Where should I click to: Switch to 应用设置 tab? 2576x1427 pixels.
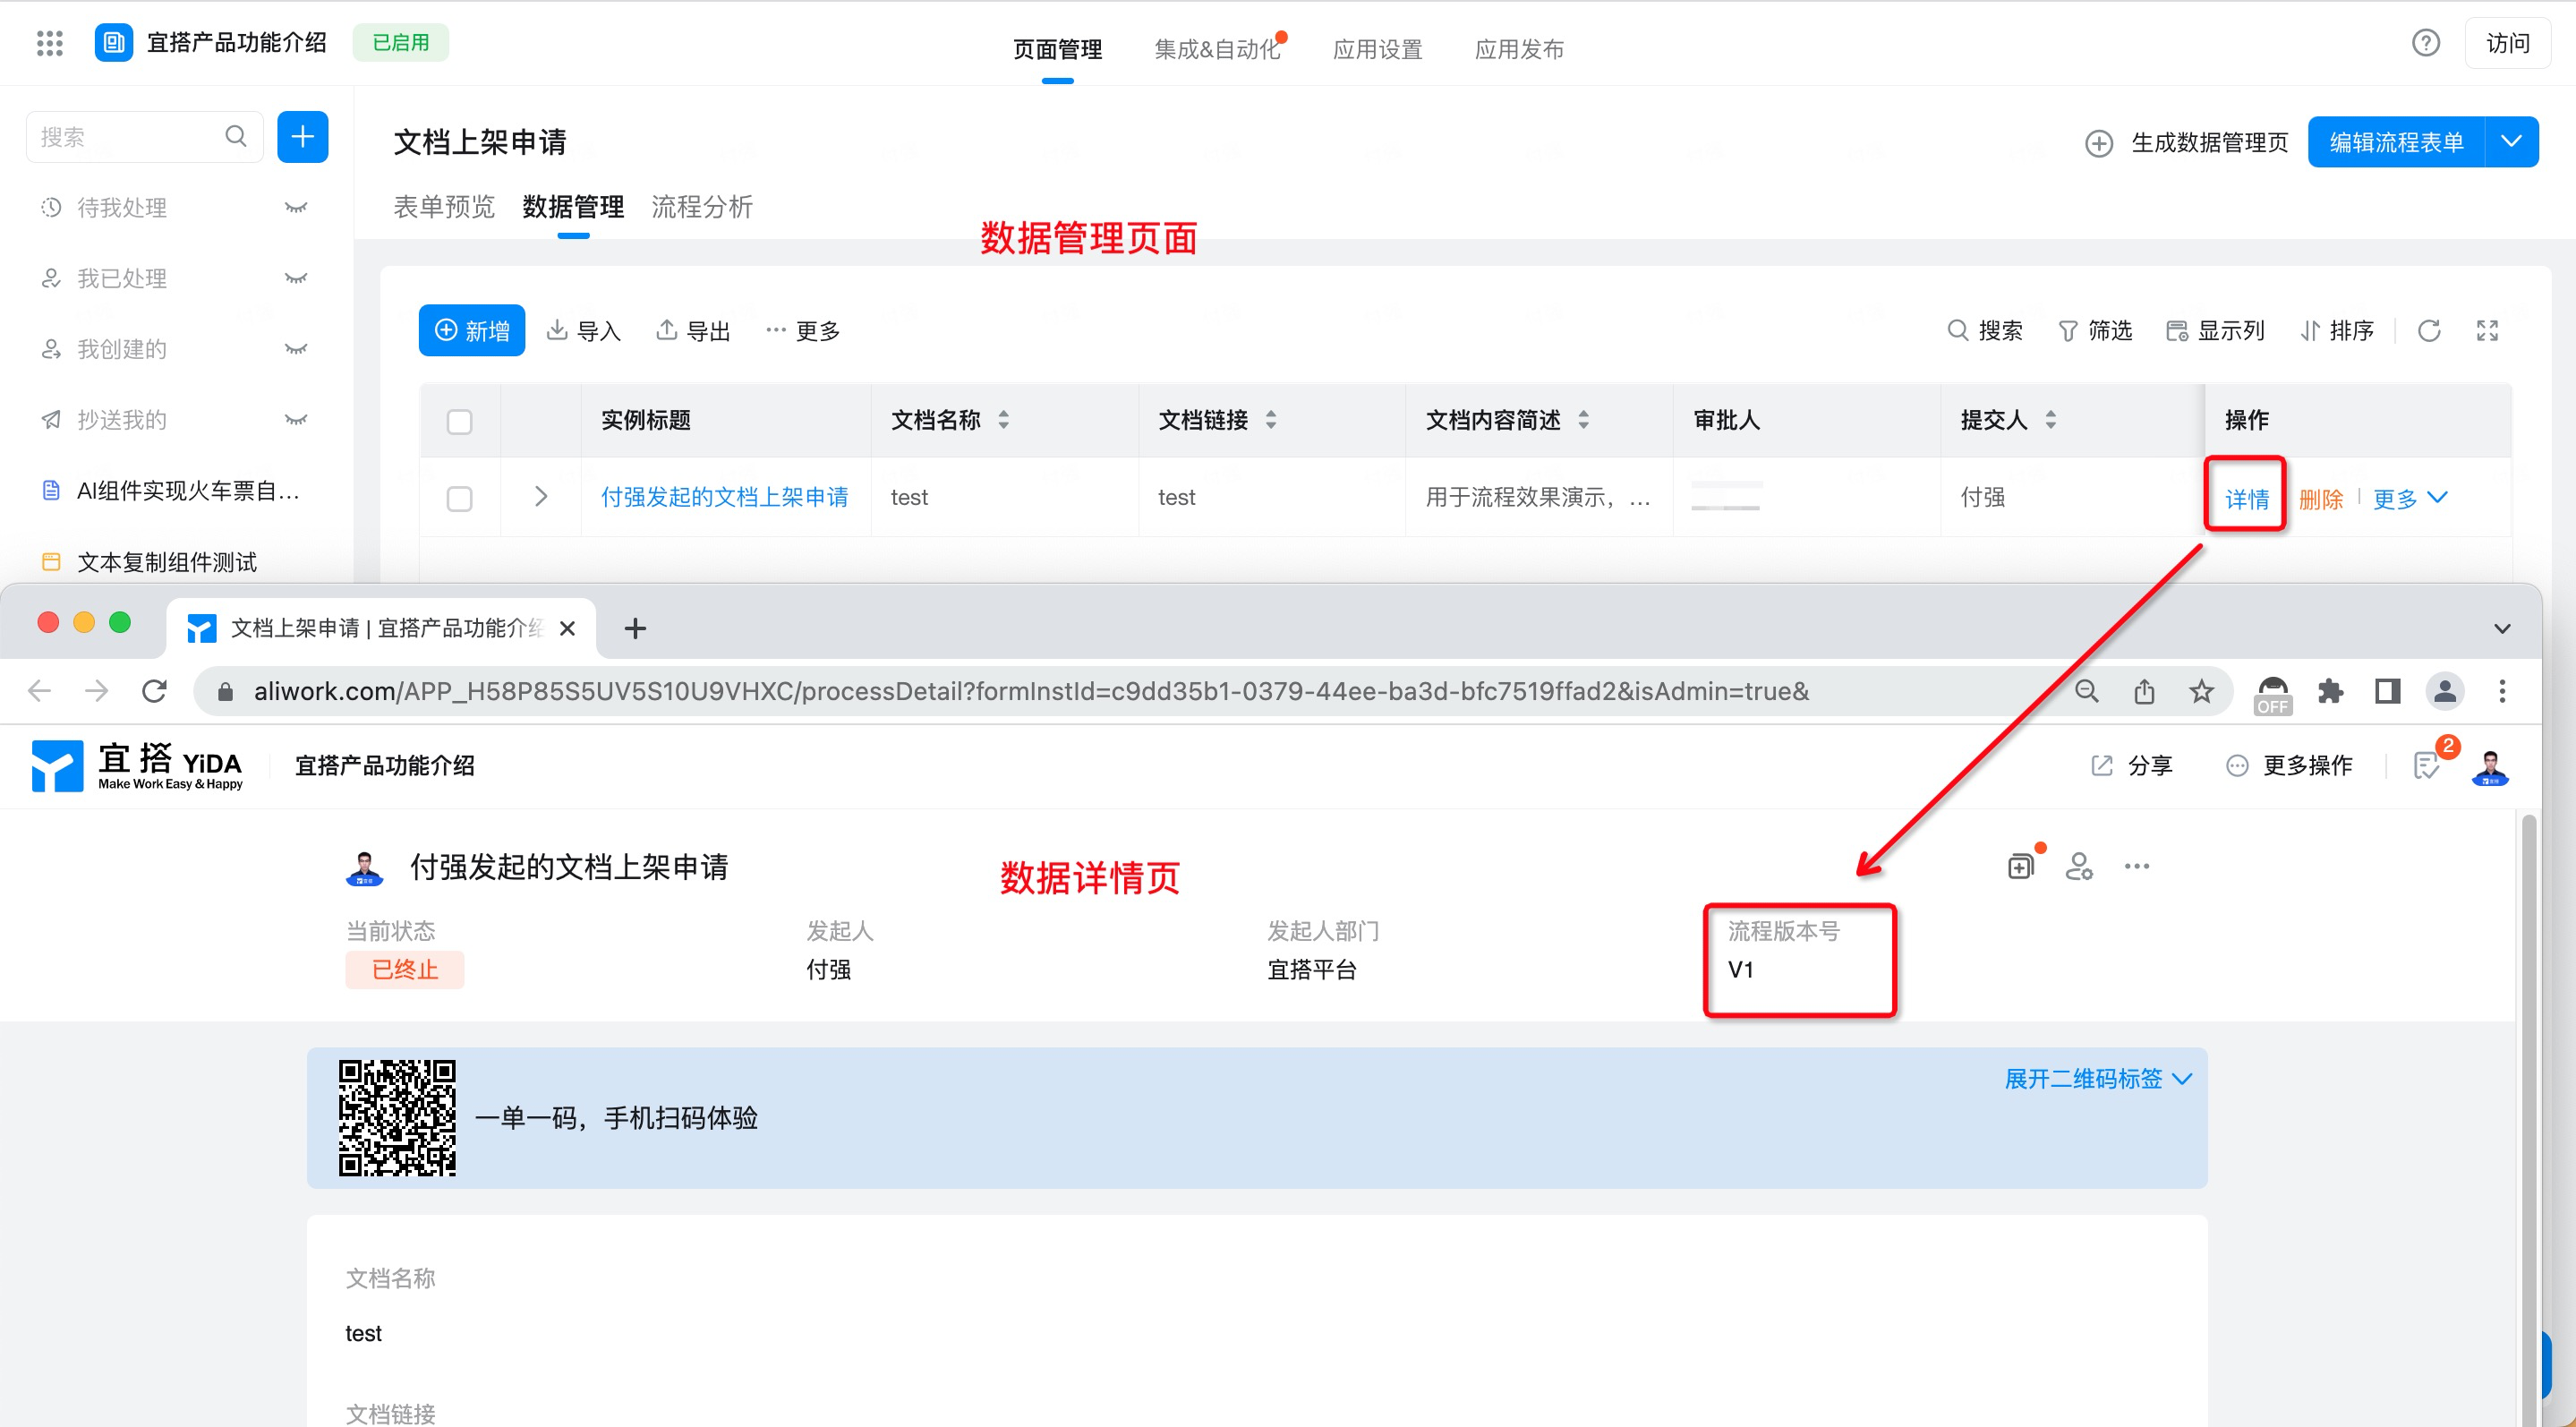pyautogui.click(x=1377, y=49)
